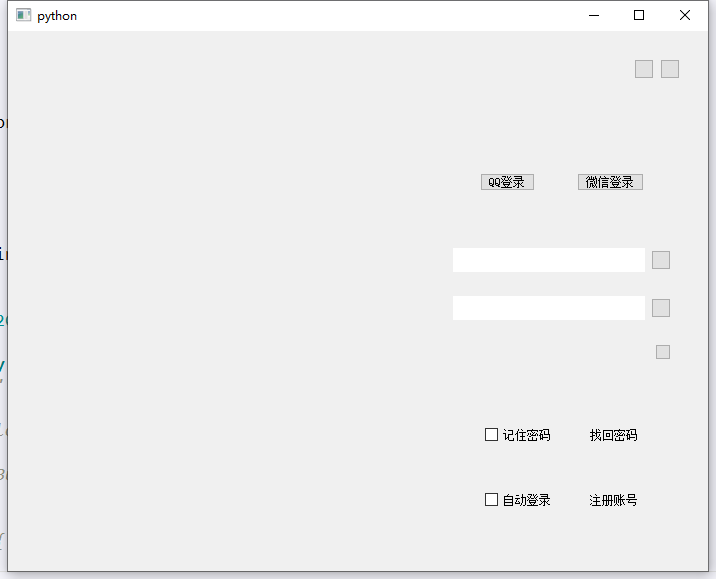Screen dimensions: 716x579
Task: Maximize the python window
Action: [639, 16]
